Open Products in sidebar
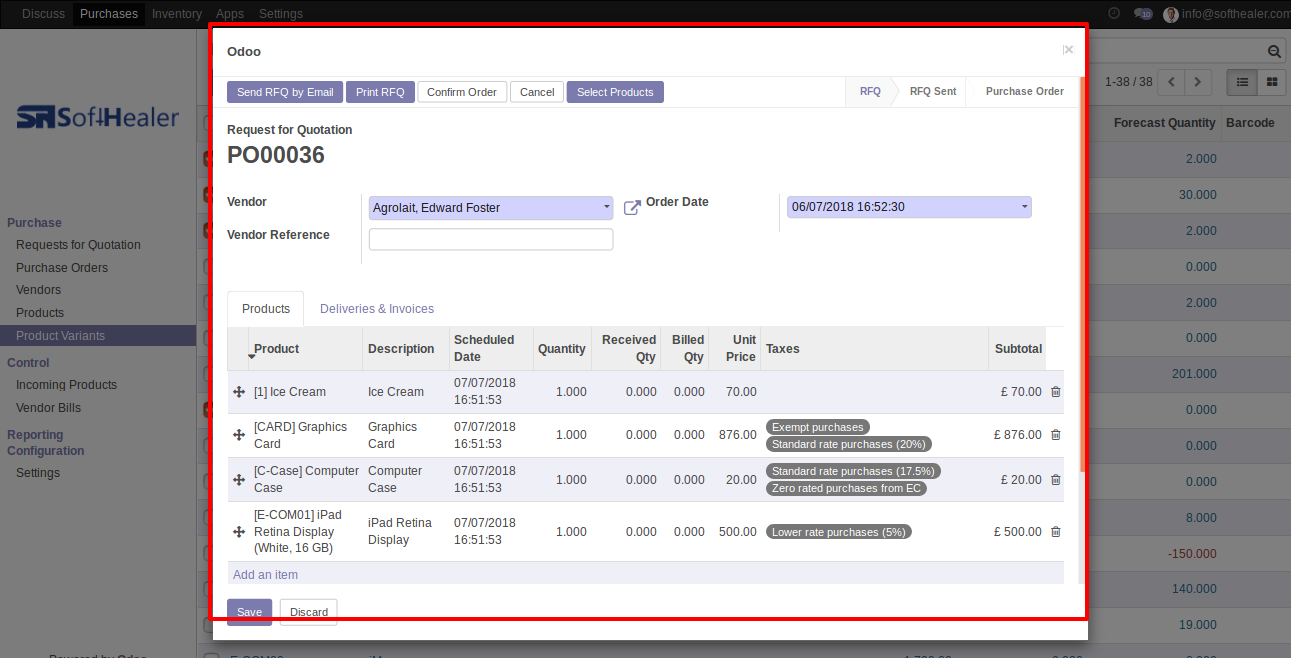1291x658 pixels. pos(40,313)
